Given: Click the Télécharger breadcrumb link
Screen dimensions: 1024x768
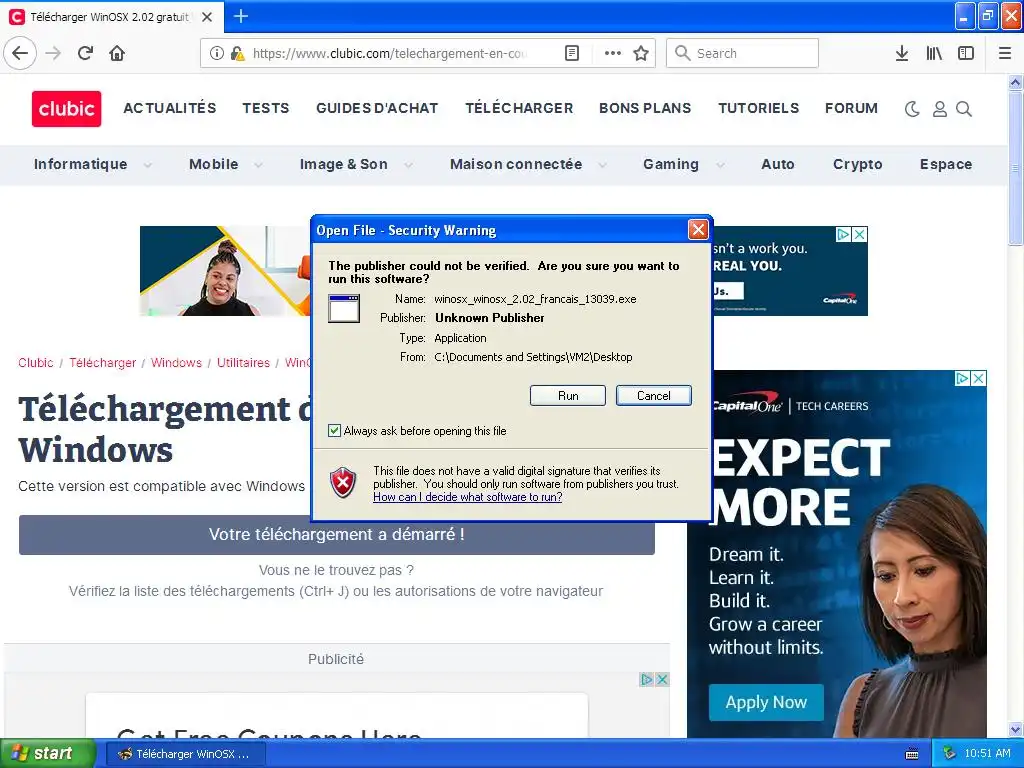Looking at the screenshot, I should point(103,362).
